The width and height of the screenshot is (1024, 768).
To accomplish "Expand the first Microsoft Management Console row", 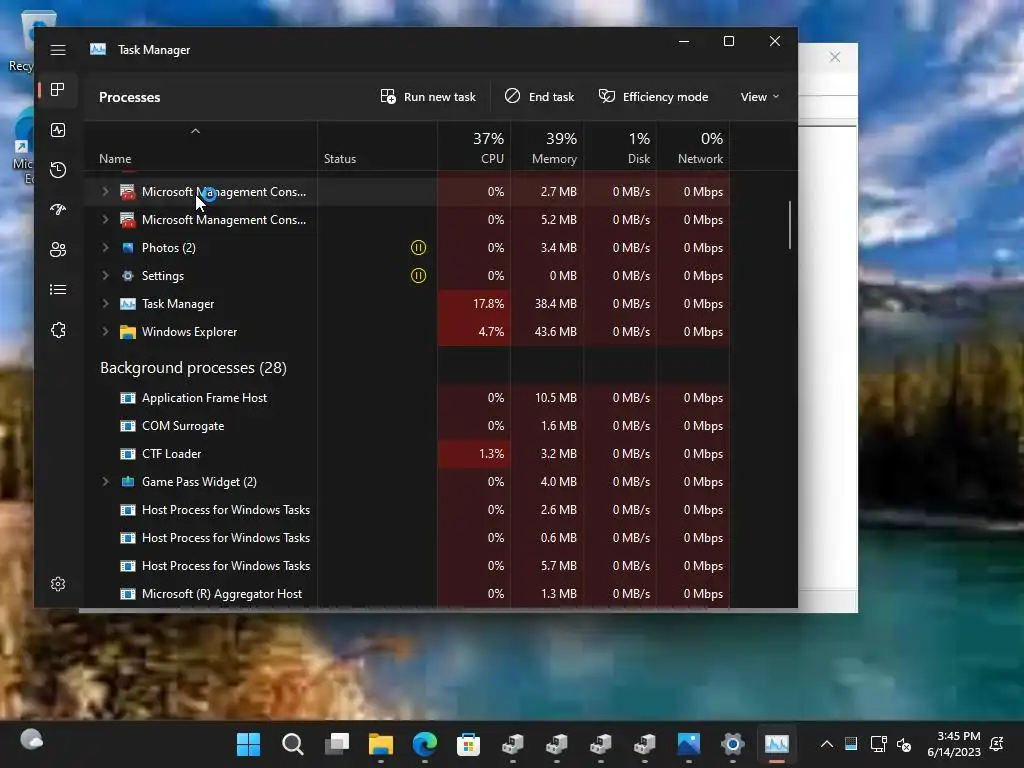I will tap(105, 191).
